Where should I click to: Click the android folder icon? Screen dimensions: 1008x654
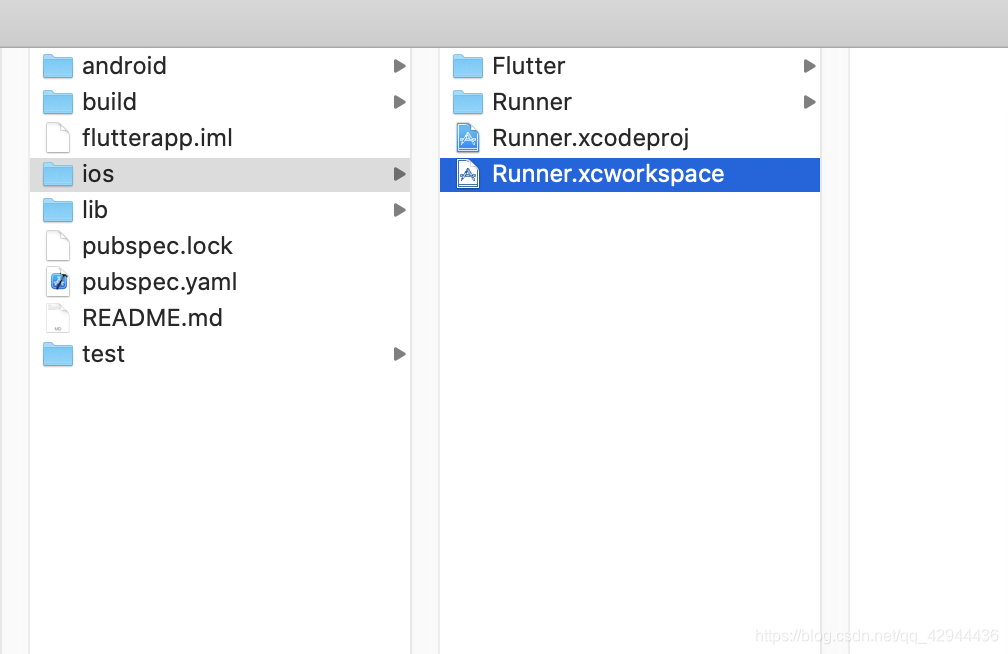coord(58,66)
